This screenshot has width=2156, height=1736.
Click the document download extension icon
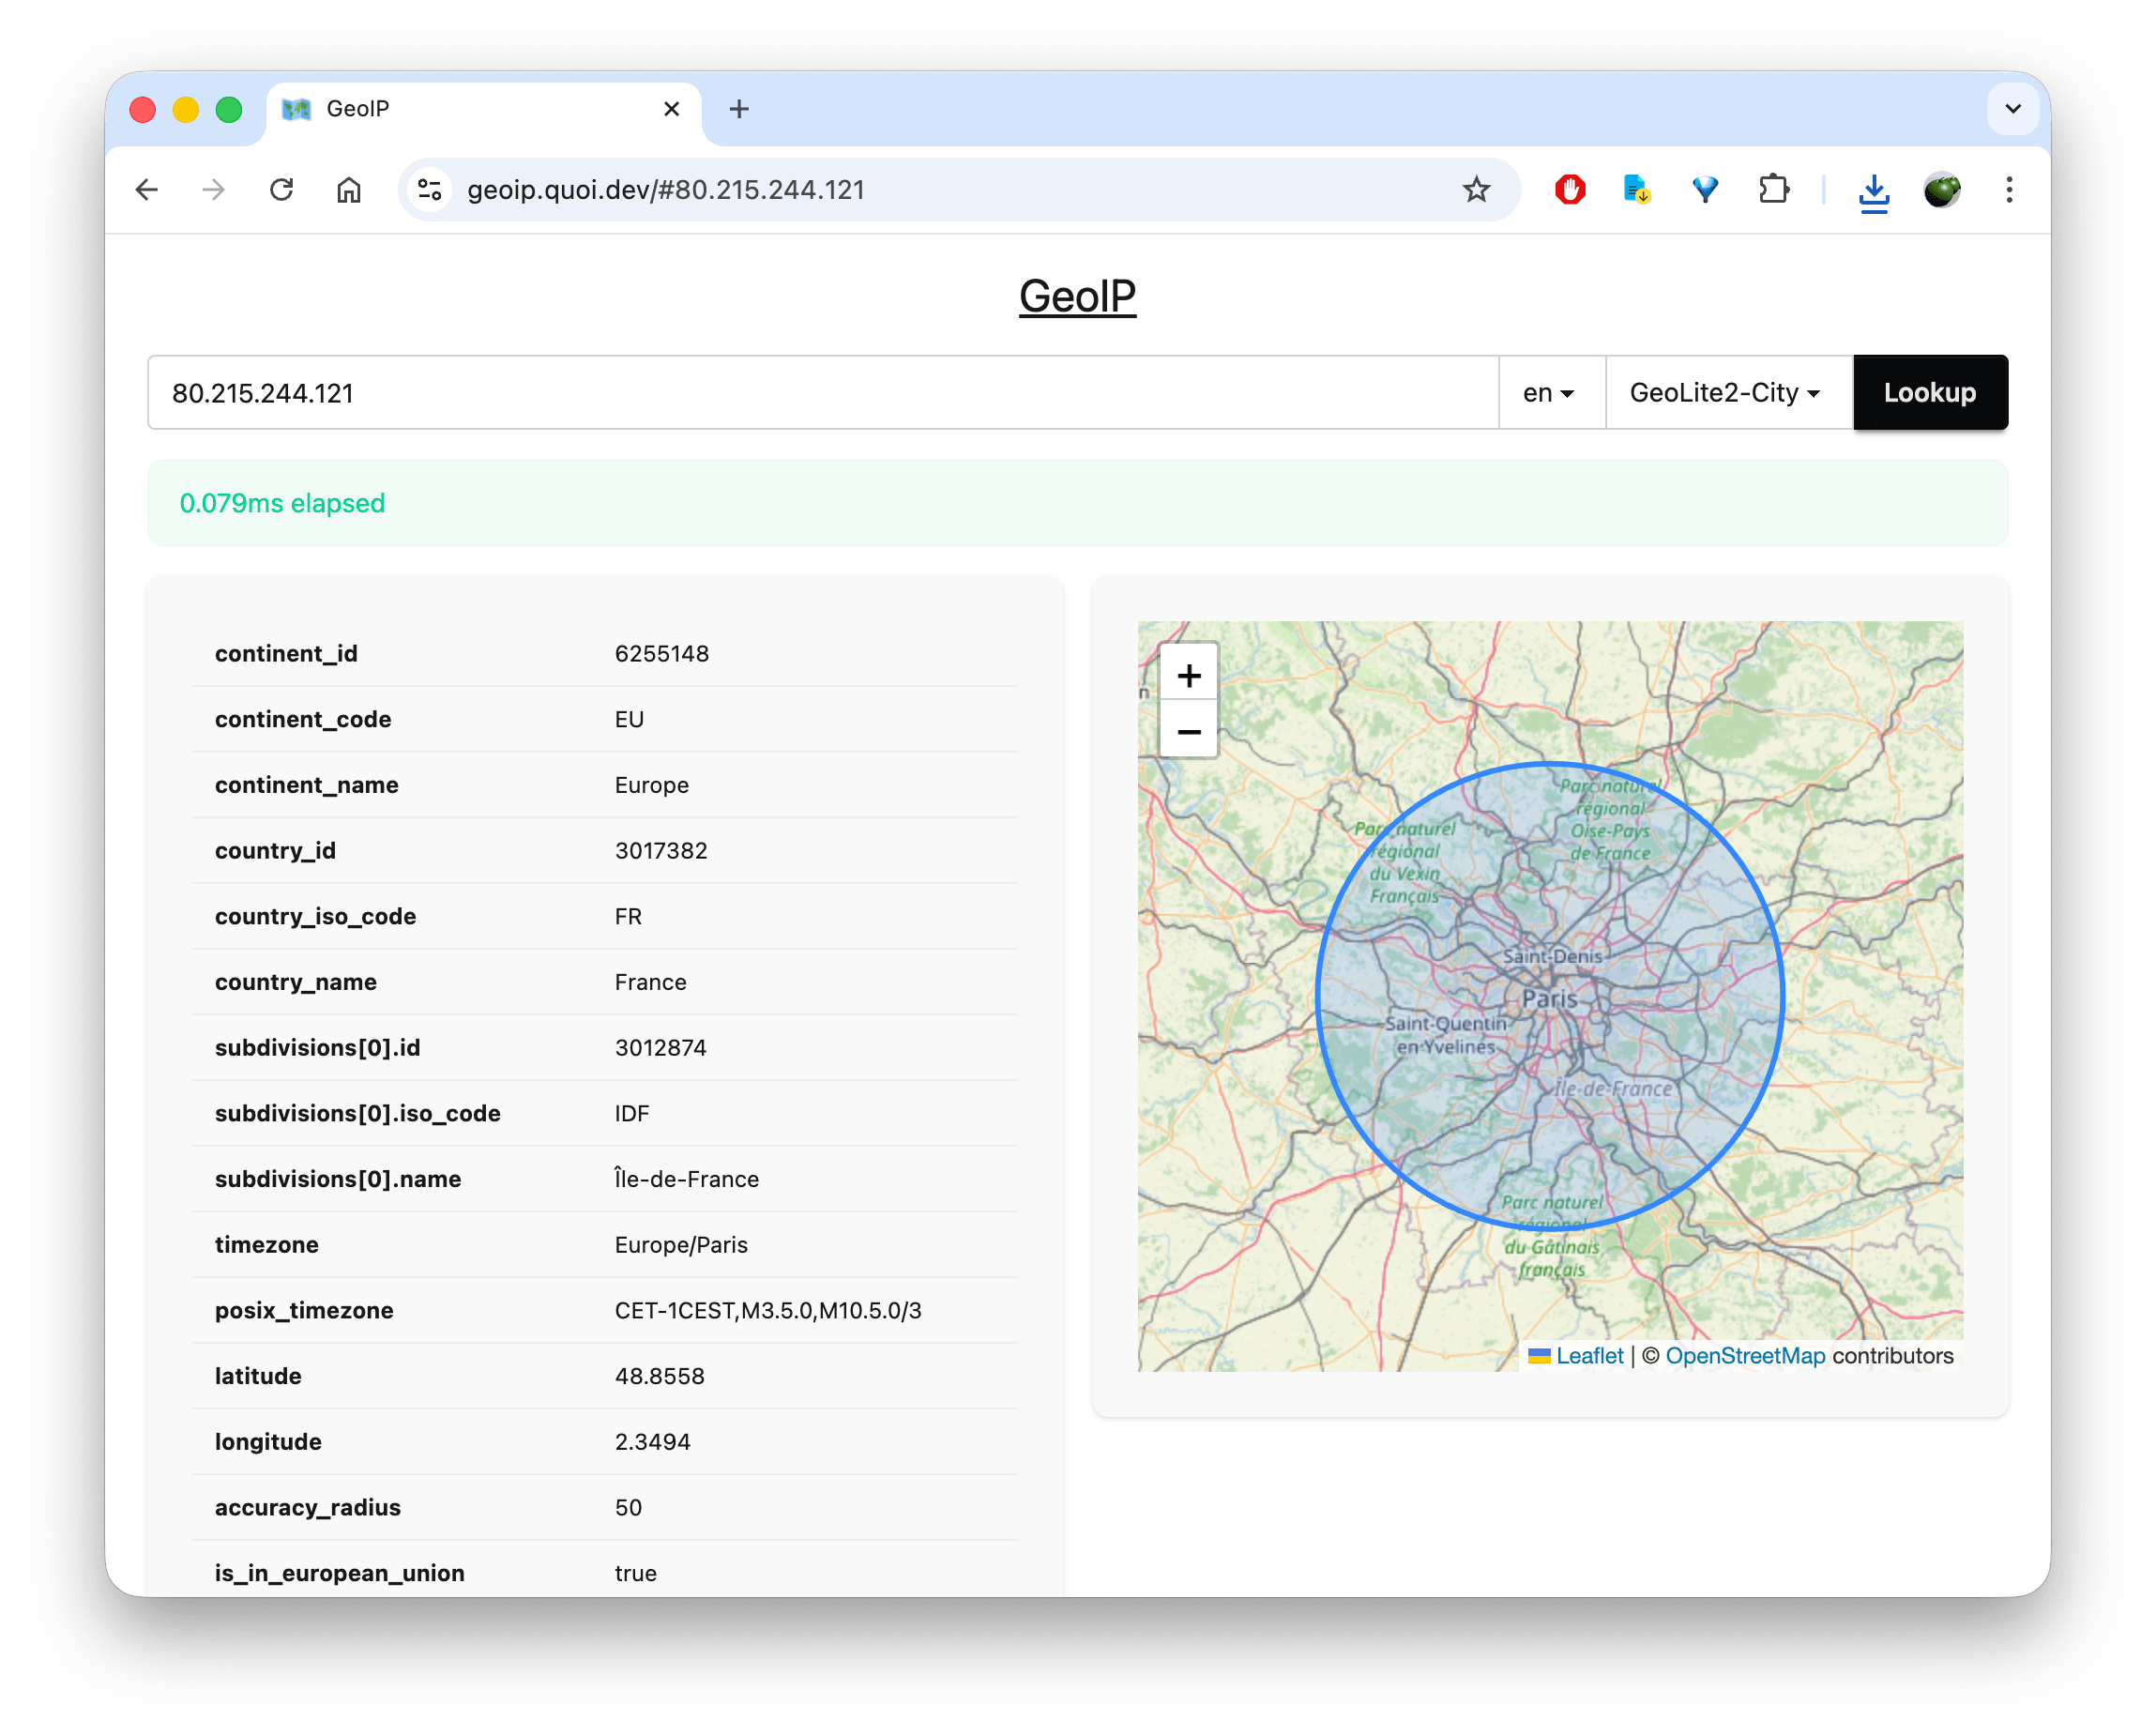[1637, 190]
